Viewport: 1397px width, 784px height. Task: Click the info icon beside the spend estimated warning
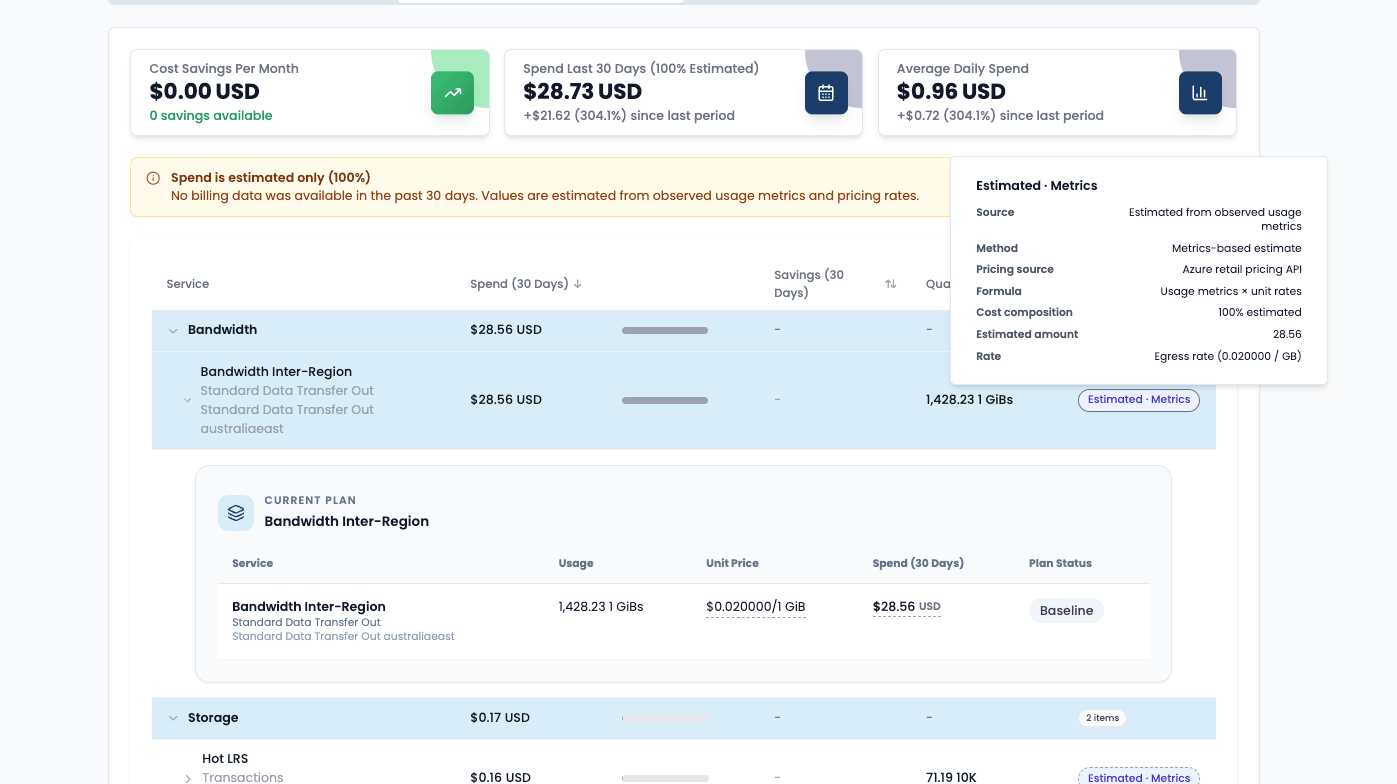coord(152,178)
